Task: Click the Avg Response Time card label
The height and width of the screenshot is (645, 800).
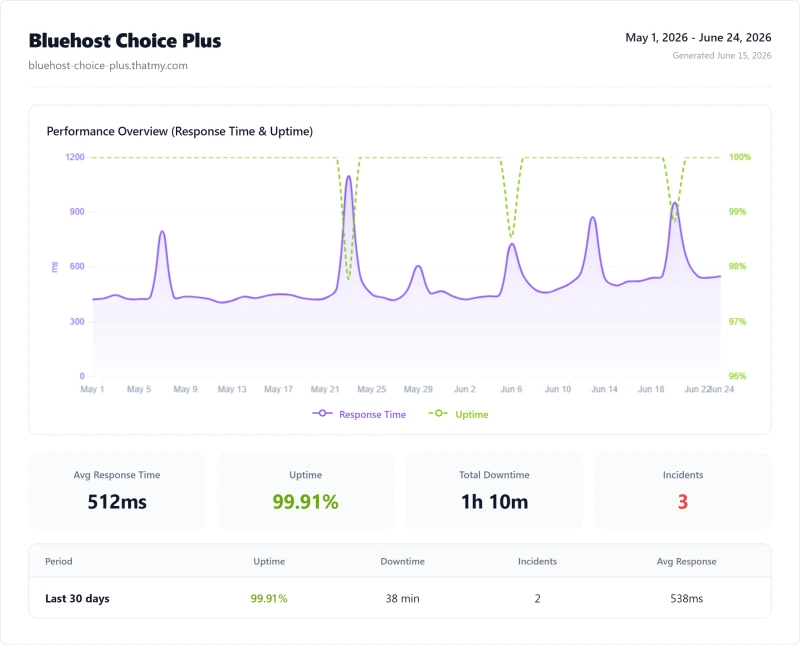Action: click(x=117, y=475)
